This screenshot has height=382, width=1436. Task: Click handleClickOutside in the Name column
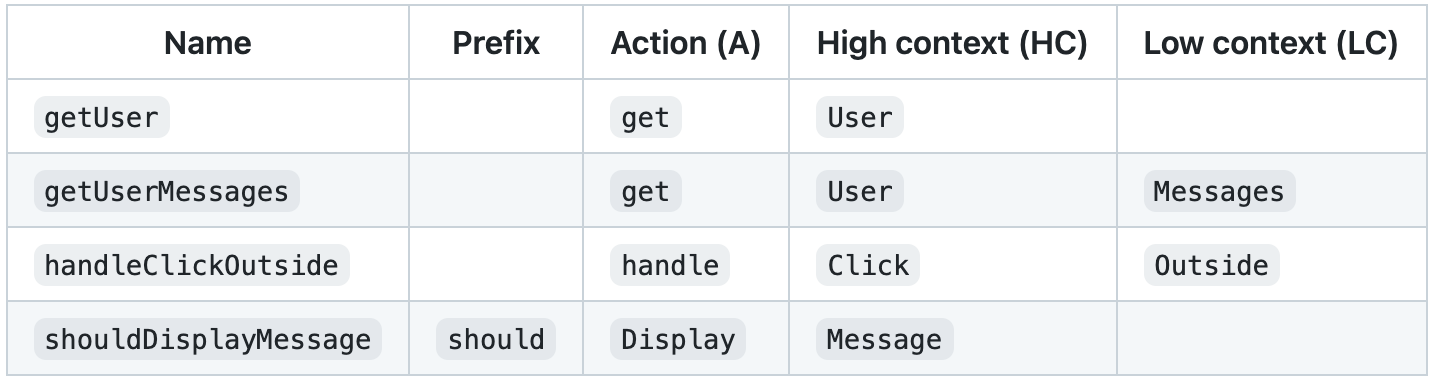point(192,265)
